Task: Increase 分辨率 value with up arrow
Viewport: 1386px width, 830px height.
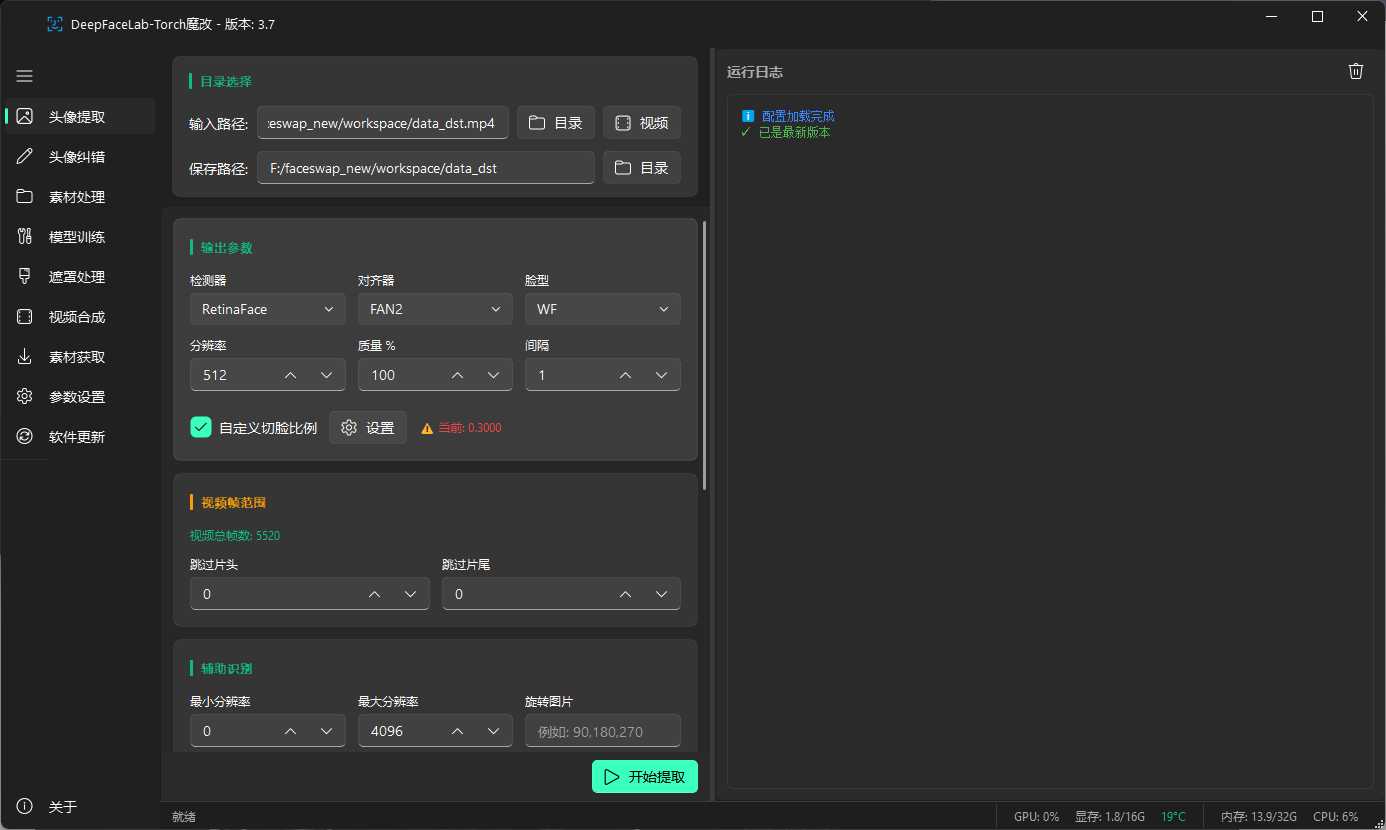Action: tap(290, 375)
